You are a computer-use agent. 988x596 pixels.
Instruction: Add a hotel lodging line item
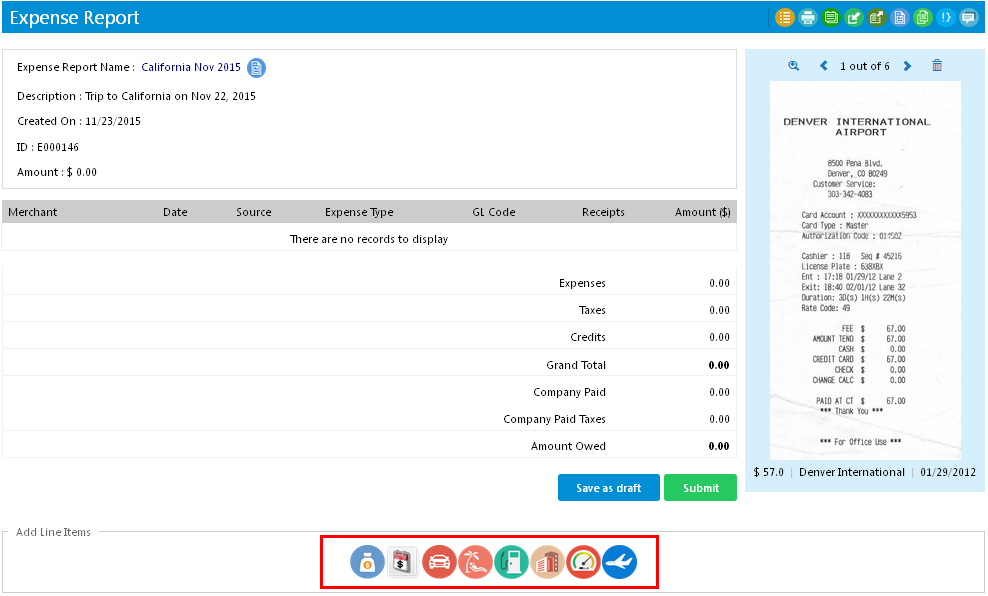[547, 561]
